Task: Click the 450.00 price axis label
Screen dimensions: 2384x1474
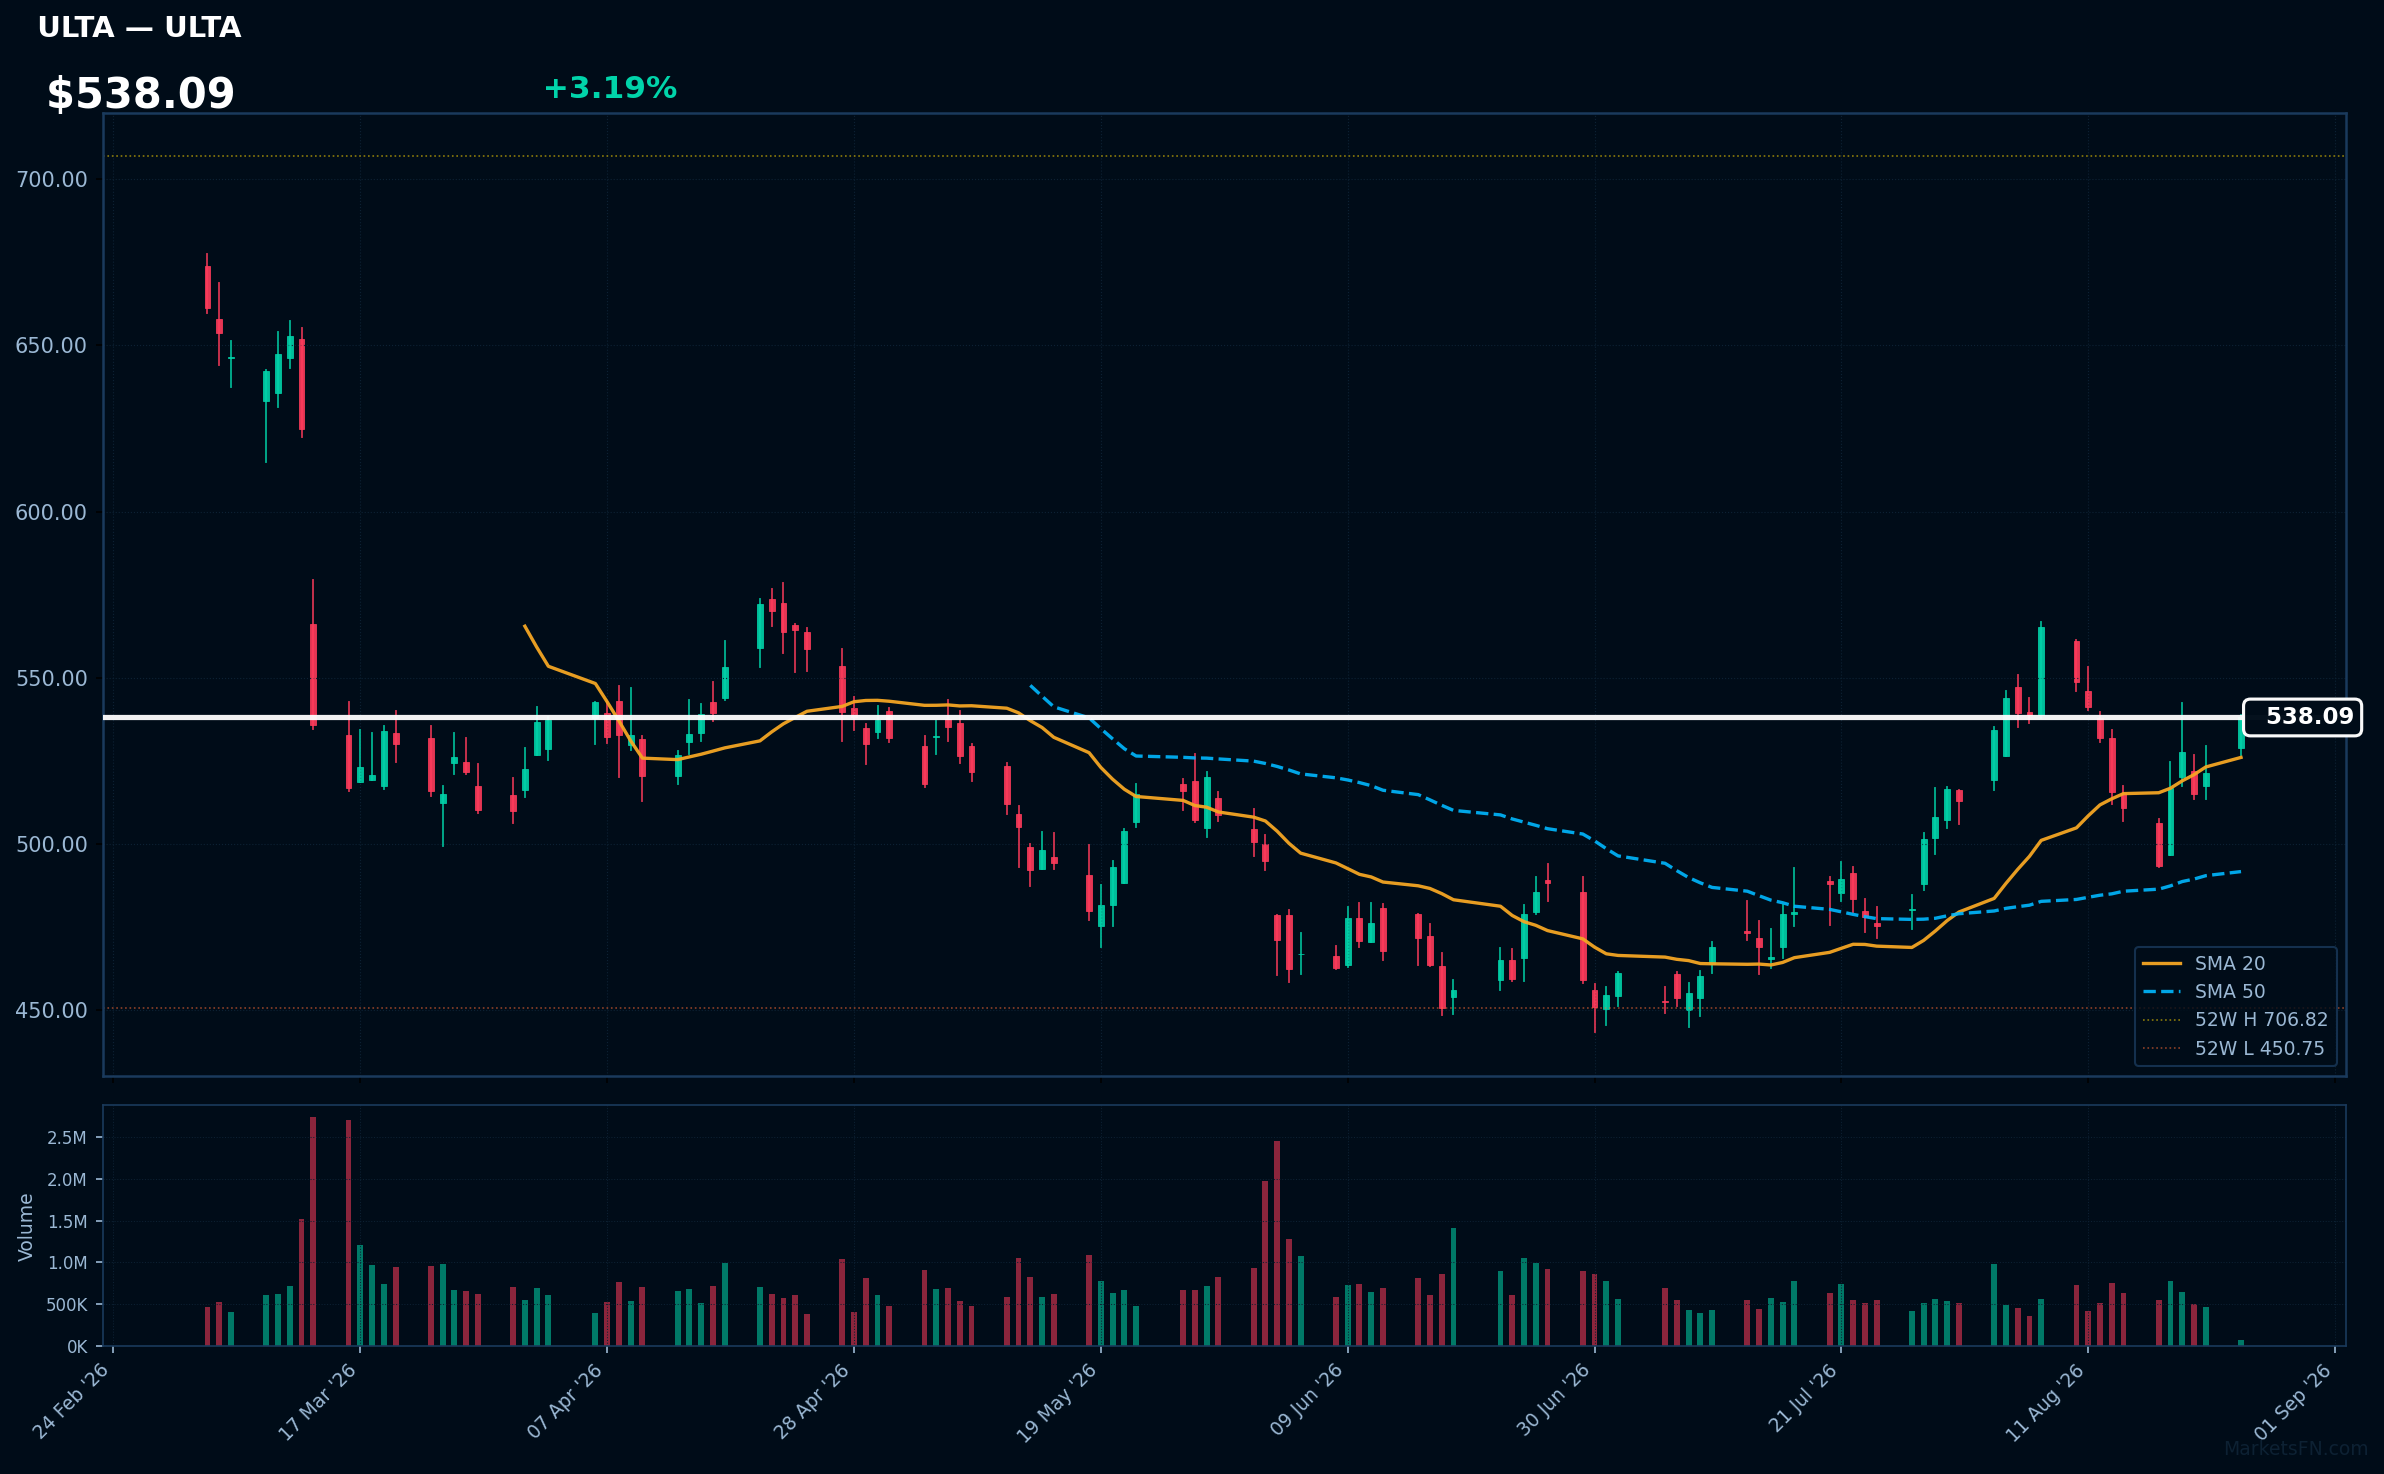Action: [x=51, y=1011]
